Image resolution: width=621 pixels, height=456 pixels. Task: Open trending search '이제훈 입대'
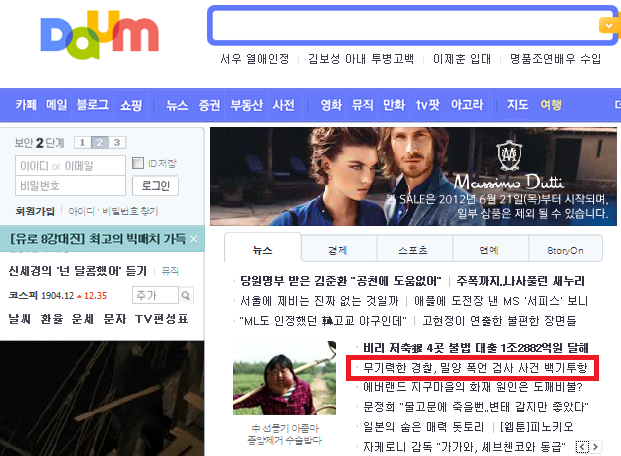[x=461, y=59]
